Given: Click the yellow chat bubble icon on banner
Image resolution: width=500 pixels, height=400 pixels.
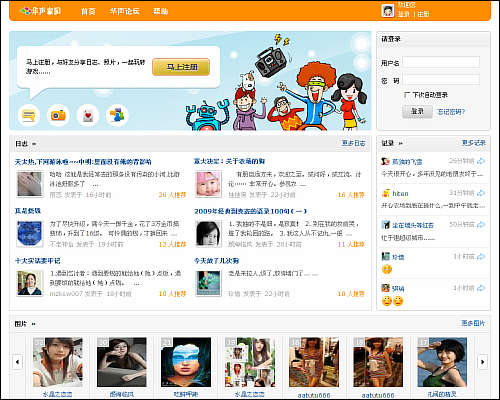Looking at the screenshot, I should point(29,115).
